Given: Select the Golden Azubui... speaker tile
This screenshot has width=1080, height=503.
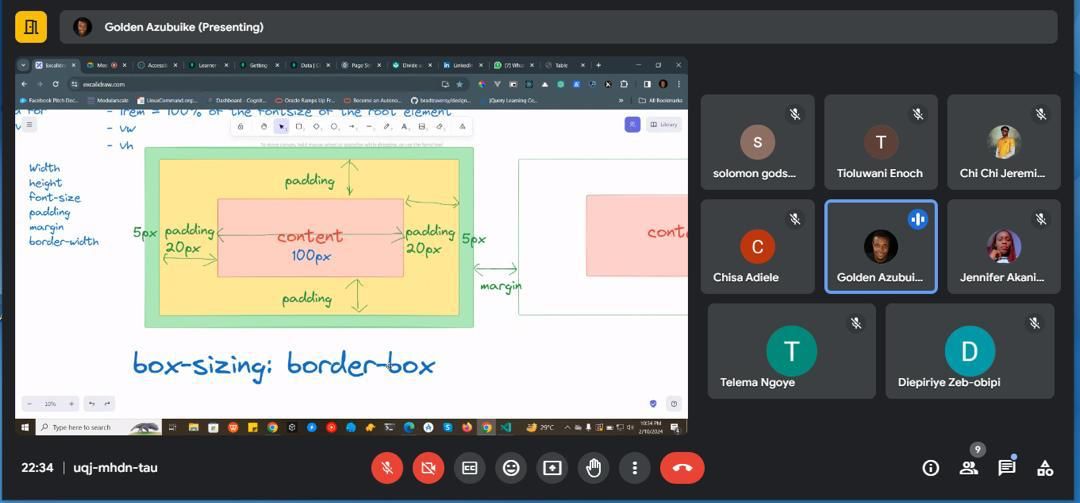Looking at the screenshot, I should click(881, 247).
